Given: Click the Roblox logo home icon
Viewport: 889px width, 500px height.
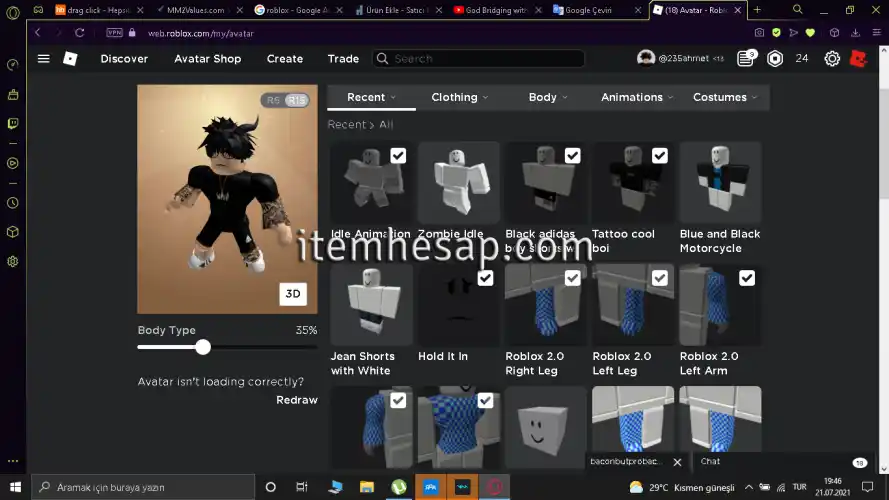Looking at the screenshot, I should coord(70,59).
